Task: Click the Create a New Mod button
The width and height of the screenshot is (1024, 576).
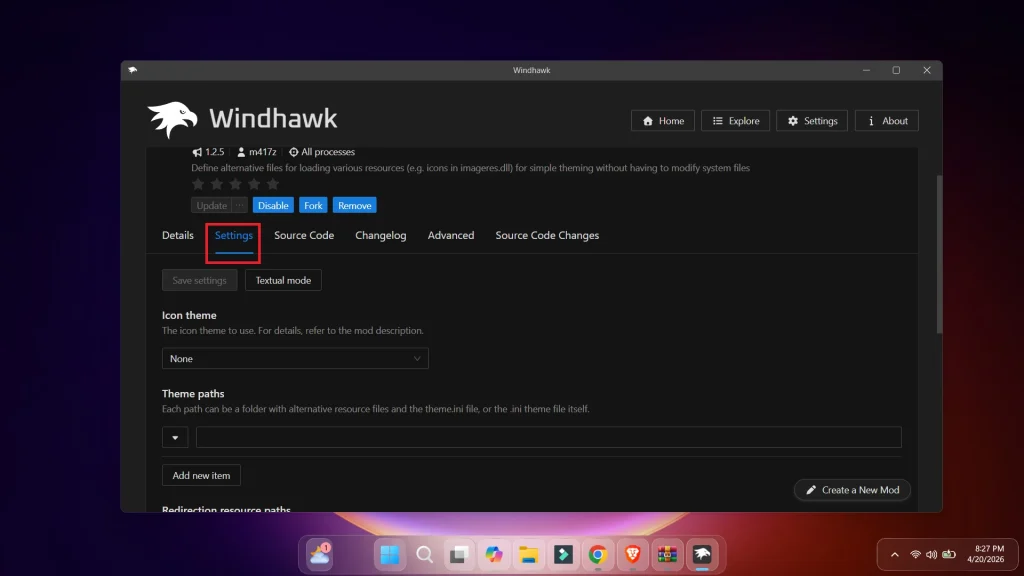Action: pos(852,490)
